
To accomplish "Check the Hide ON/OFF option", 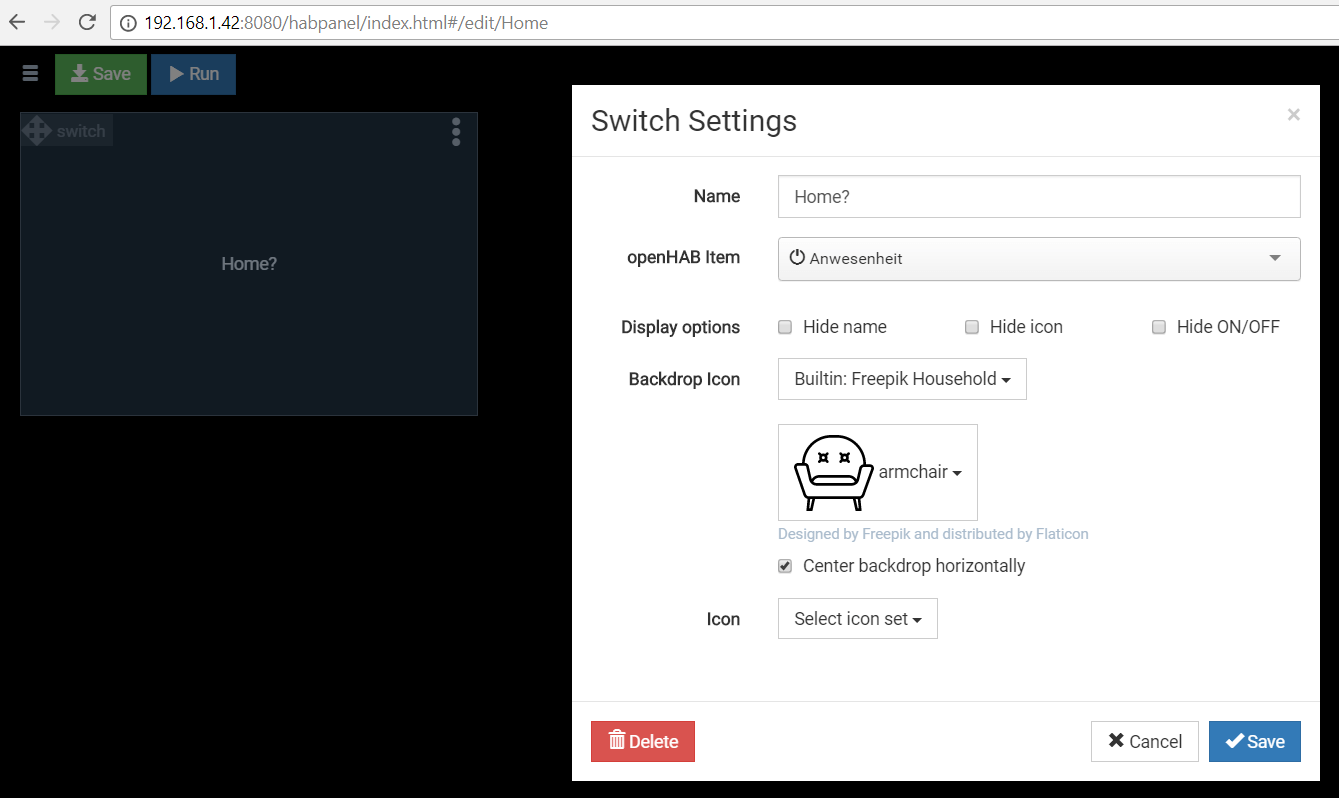I will point(1158,326).
